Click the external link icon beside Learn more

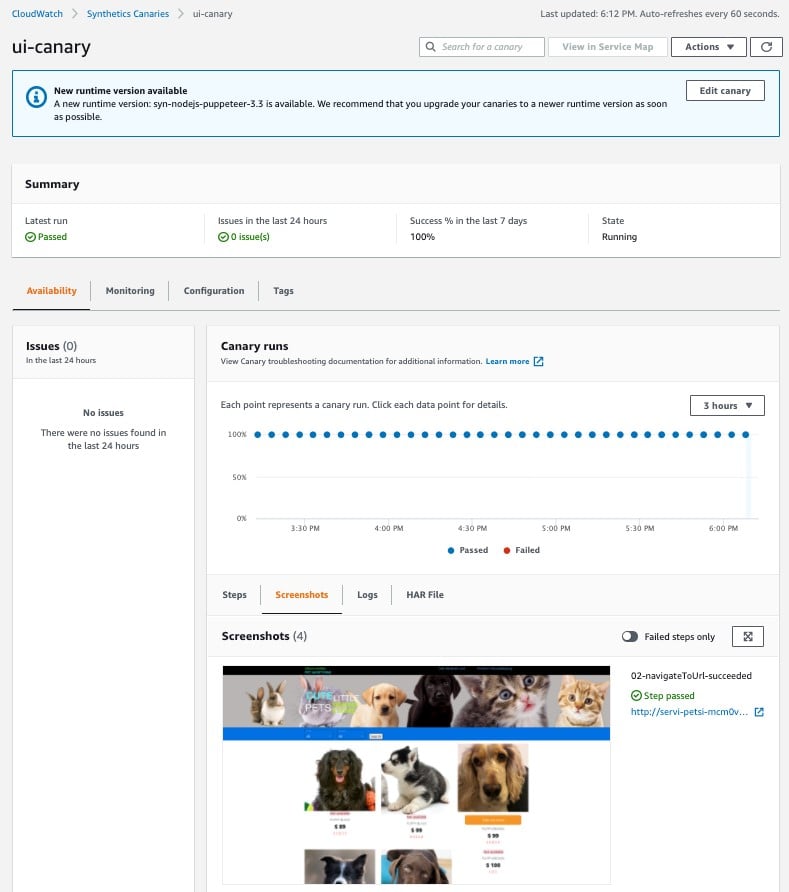[539, 361]
